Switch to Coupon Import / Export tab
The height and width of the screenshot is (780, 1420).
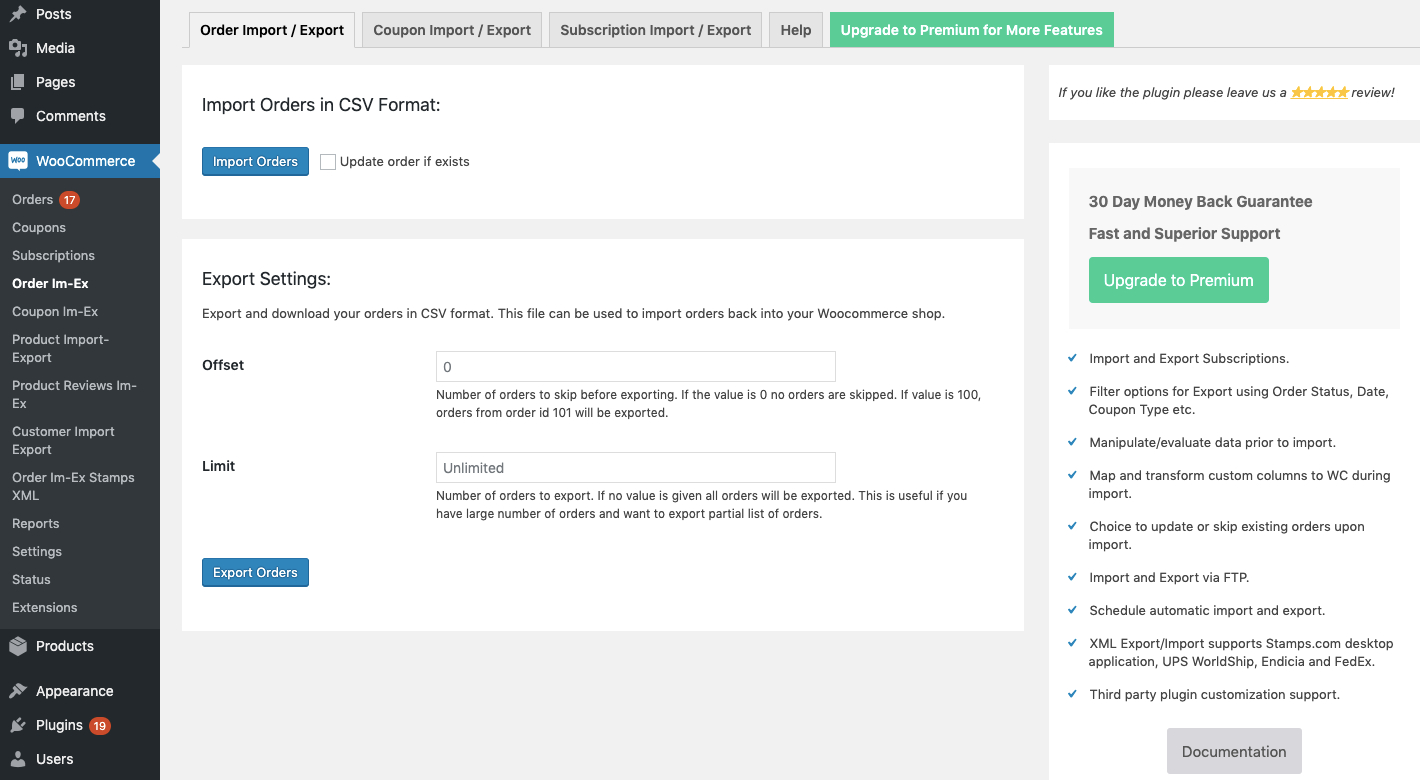click(452, 30)
